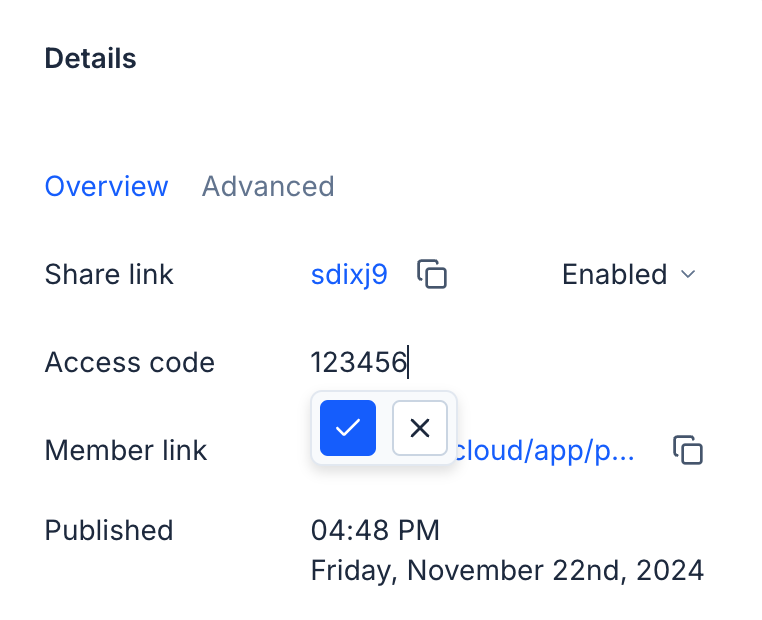Screen dimensions: 762x620
Task: Cancel access code edit with X
Action: 420,428
